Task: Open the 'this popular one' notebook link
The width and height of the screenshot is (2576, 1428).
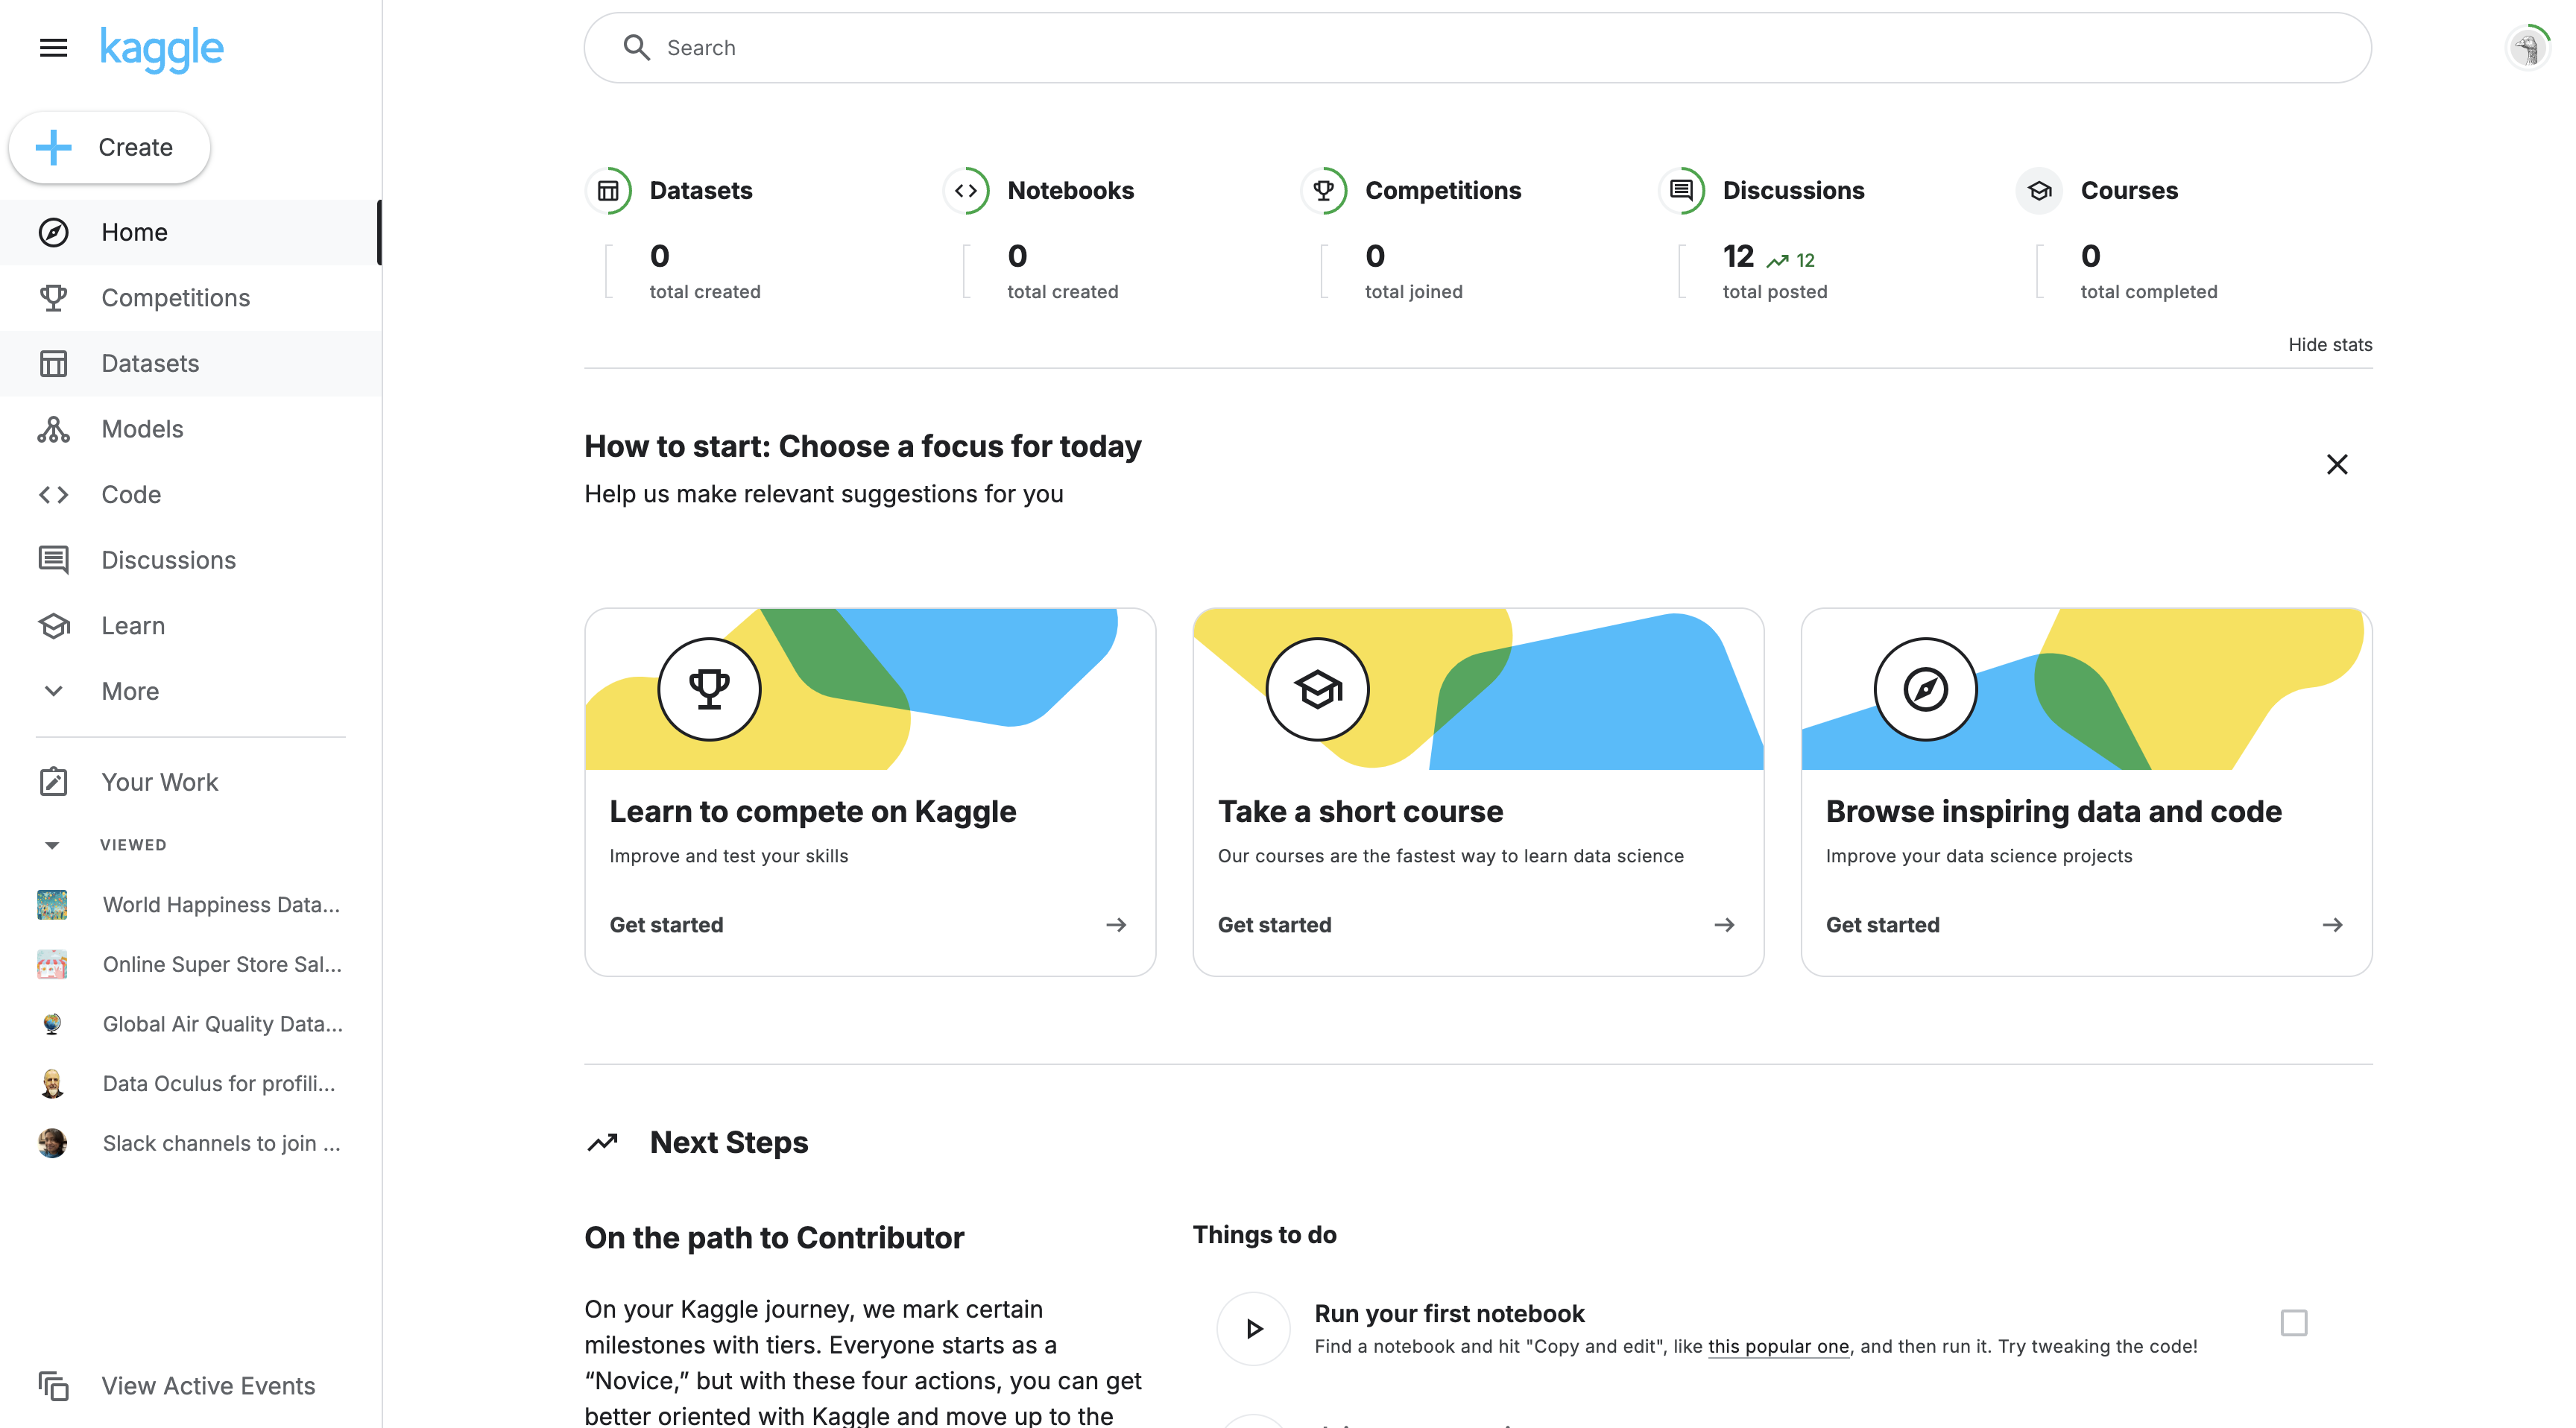Action: pos(1778,1347)
